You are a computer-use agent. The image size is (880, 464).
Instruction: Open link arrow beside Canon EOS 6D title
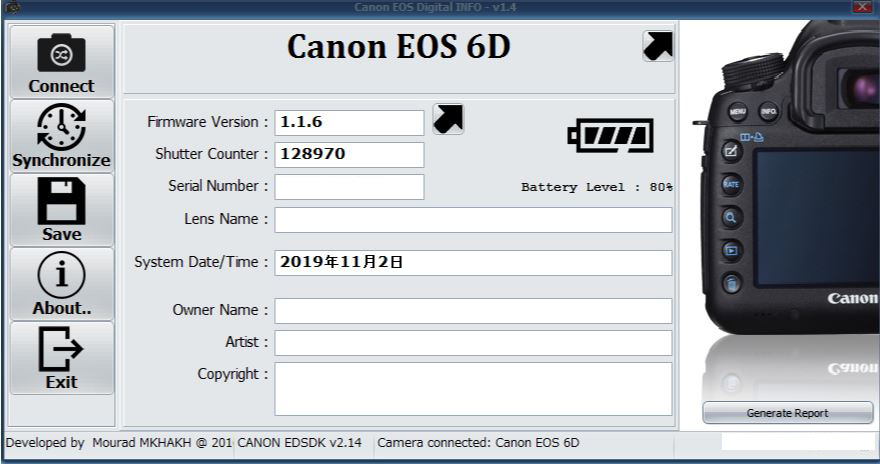pos(658,46)
